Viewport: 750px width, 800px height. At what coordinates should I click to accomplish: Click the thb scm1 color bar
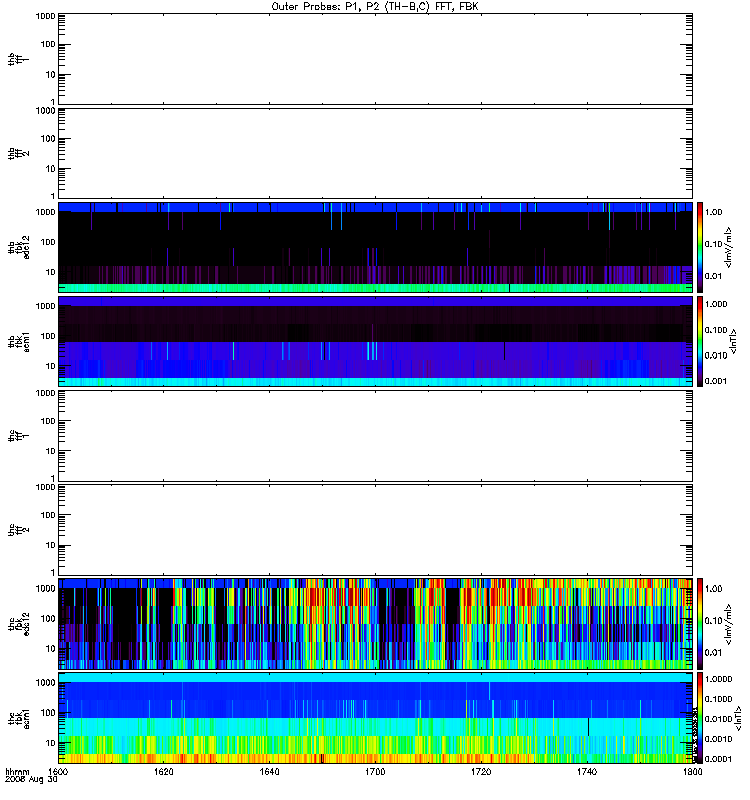pos(700,341)
